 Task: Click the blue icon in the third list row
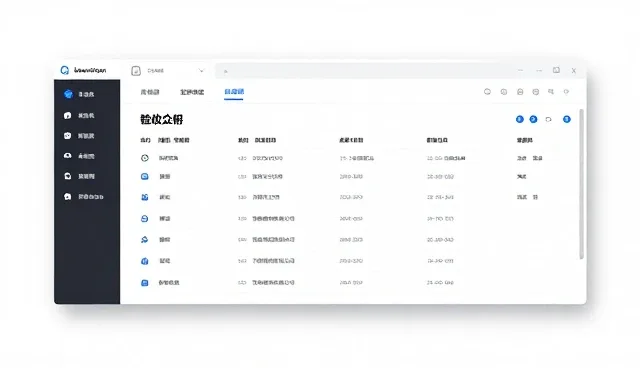144,197
